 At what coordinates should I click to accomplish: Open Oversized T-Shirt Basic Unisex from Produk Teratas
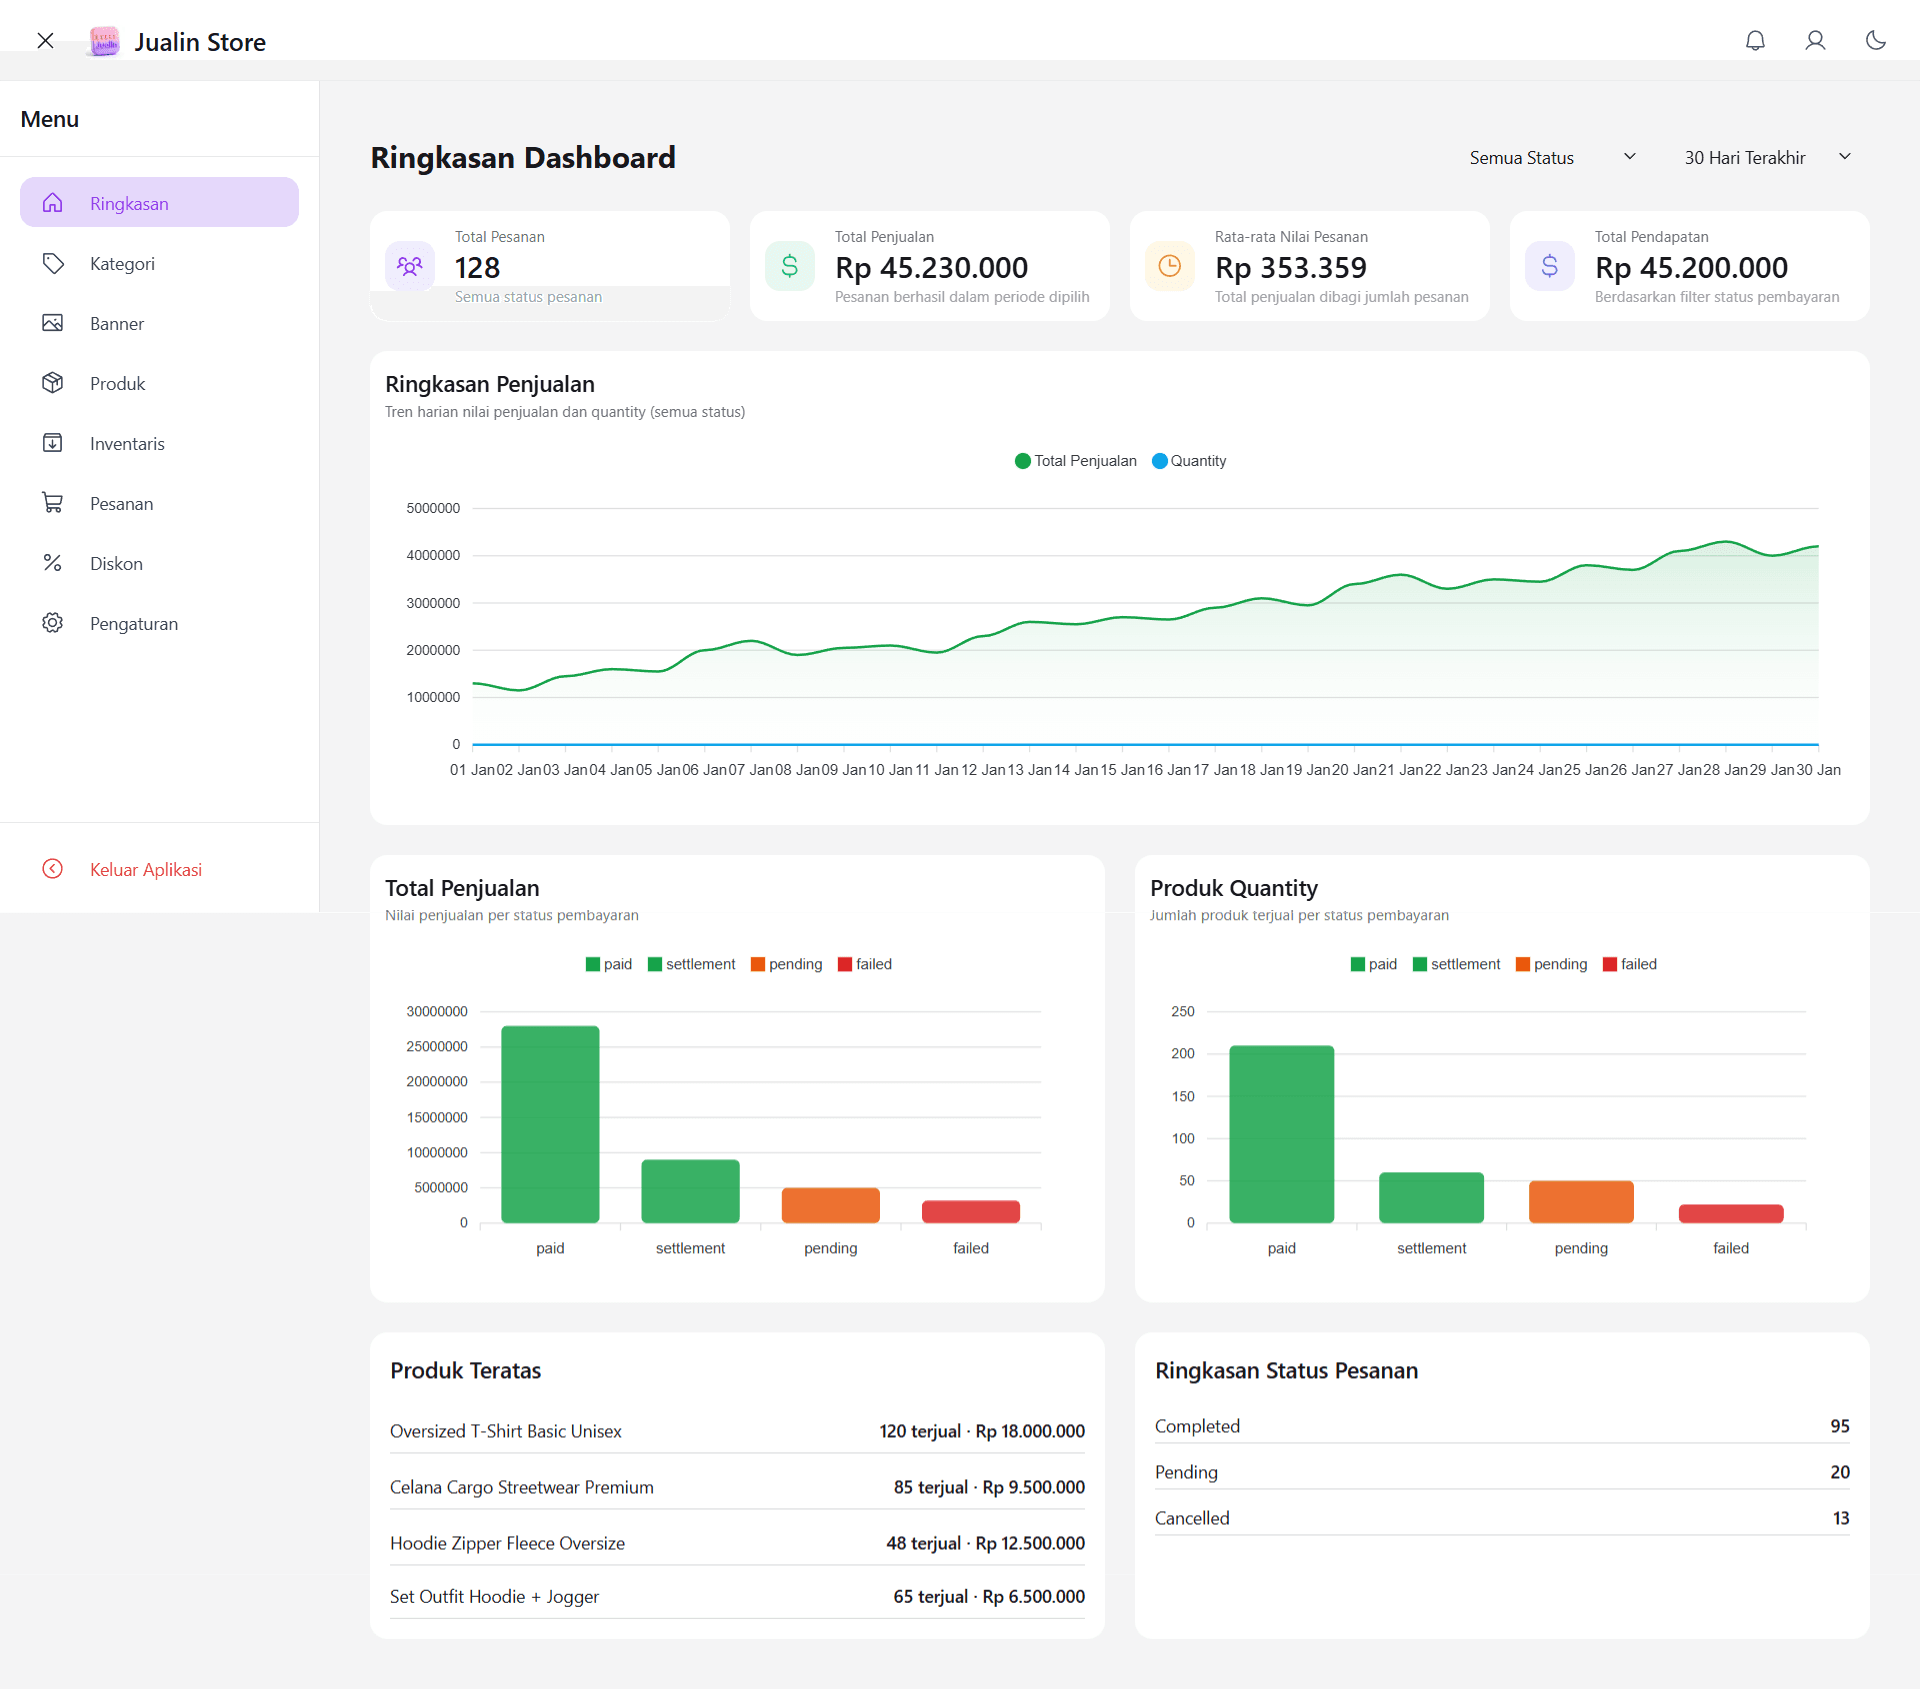click(x=505, y=1431)
